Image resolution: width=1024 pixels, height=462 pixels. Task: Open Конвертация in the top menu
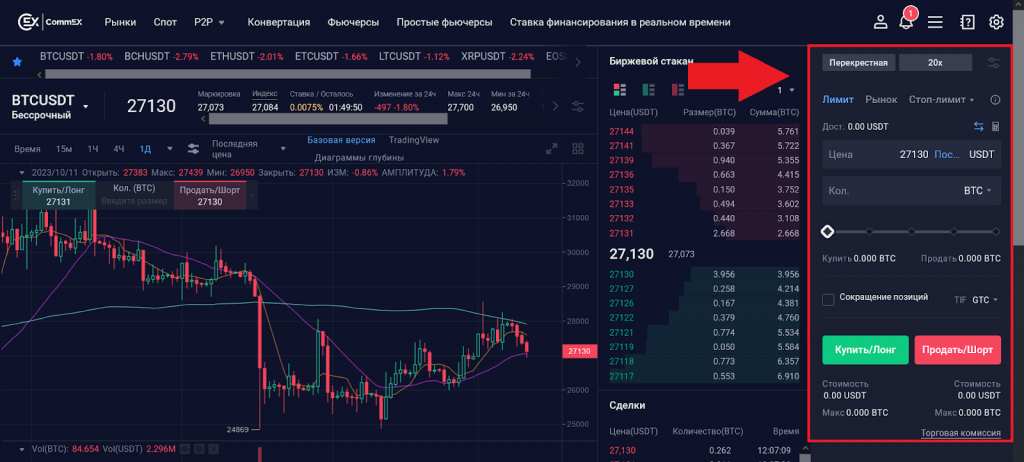pos(279,22)
